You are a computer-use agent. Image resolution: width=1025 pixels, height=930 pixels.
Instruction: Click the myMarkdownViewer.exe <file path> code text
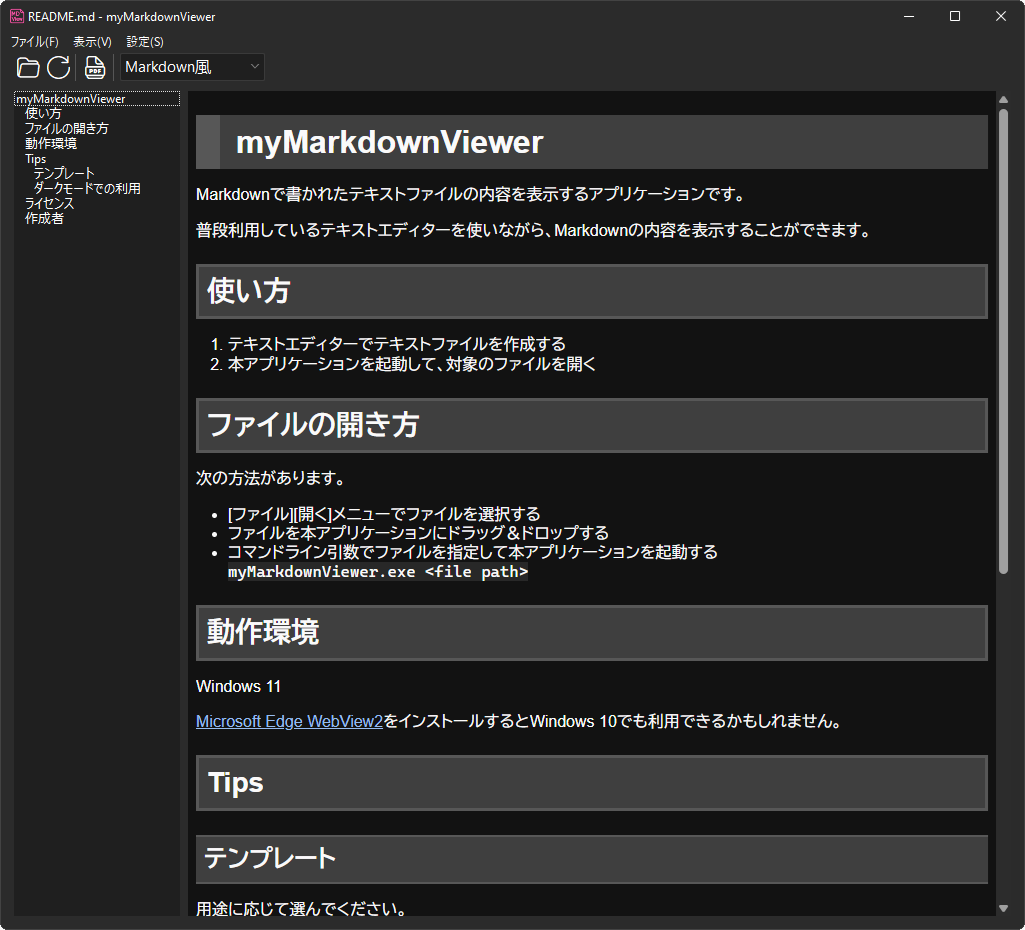click(x=378, y=572)
